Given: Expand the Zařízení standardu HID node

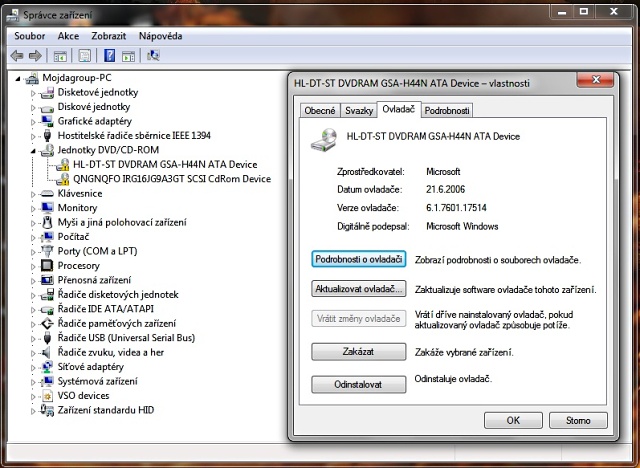Looking at the screenshot, I should [33, 411].
